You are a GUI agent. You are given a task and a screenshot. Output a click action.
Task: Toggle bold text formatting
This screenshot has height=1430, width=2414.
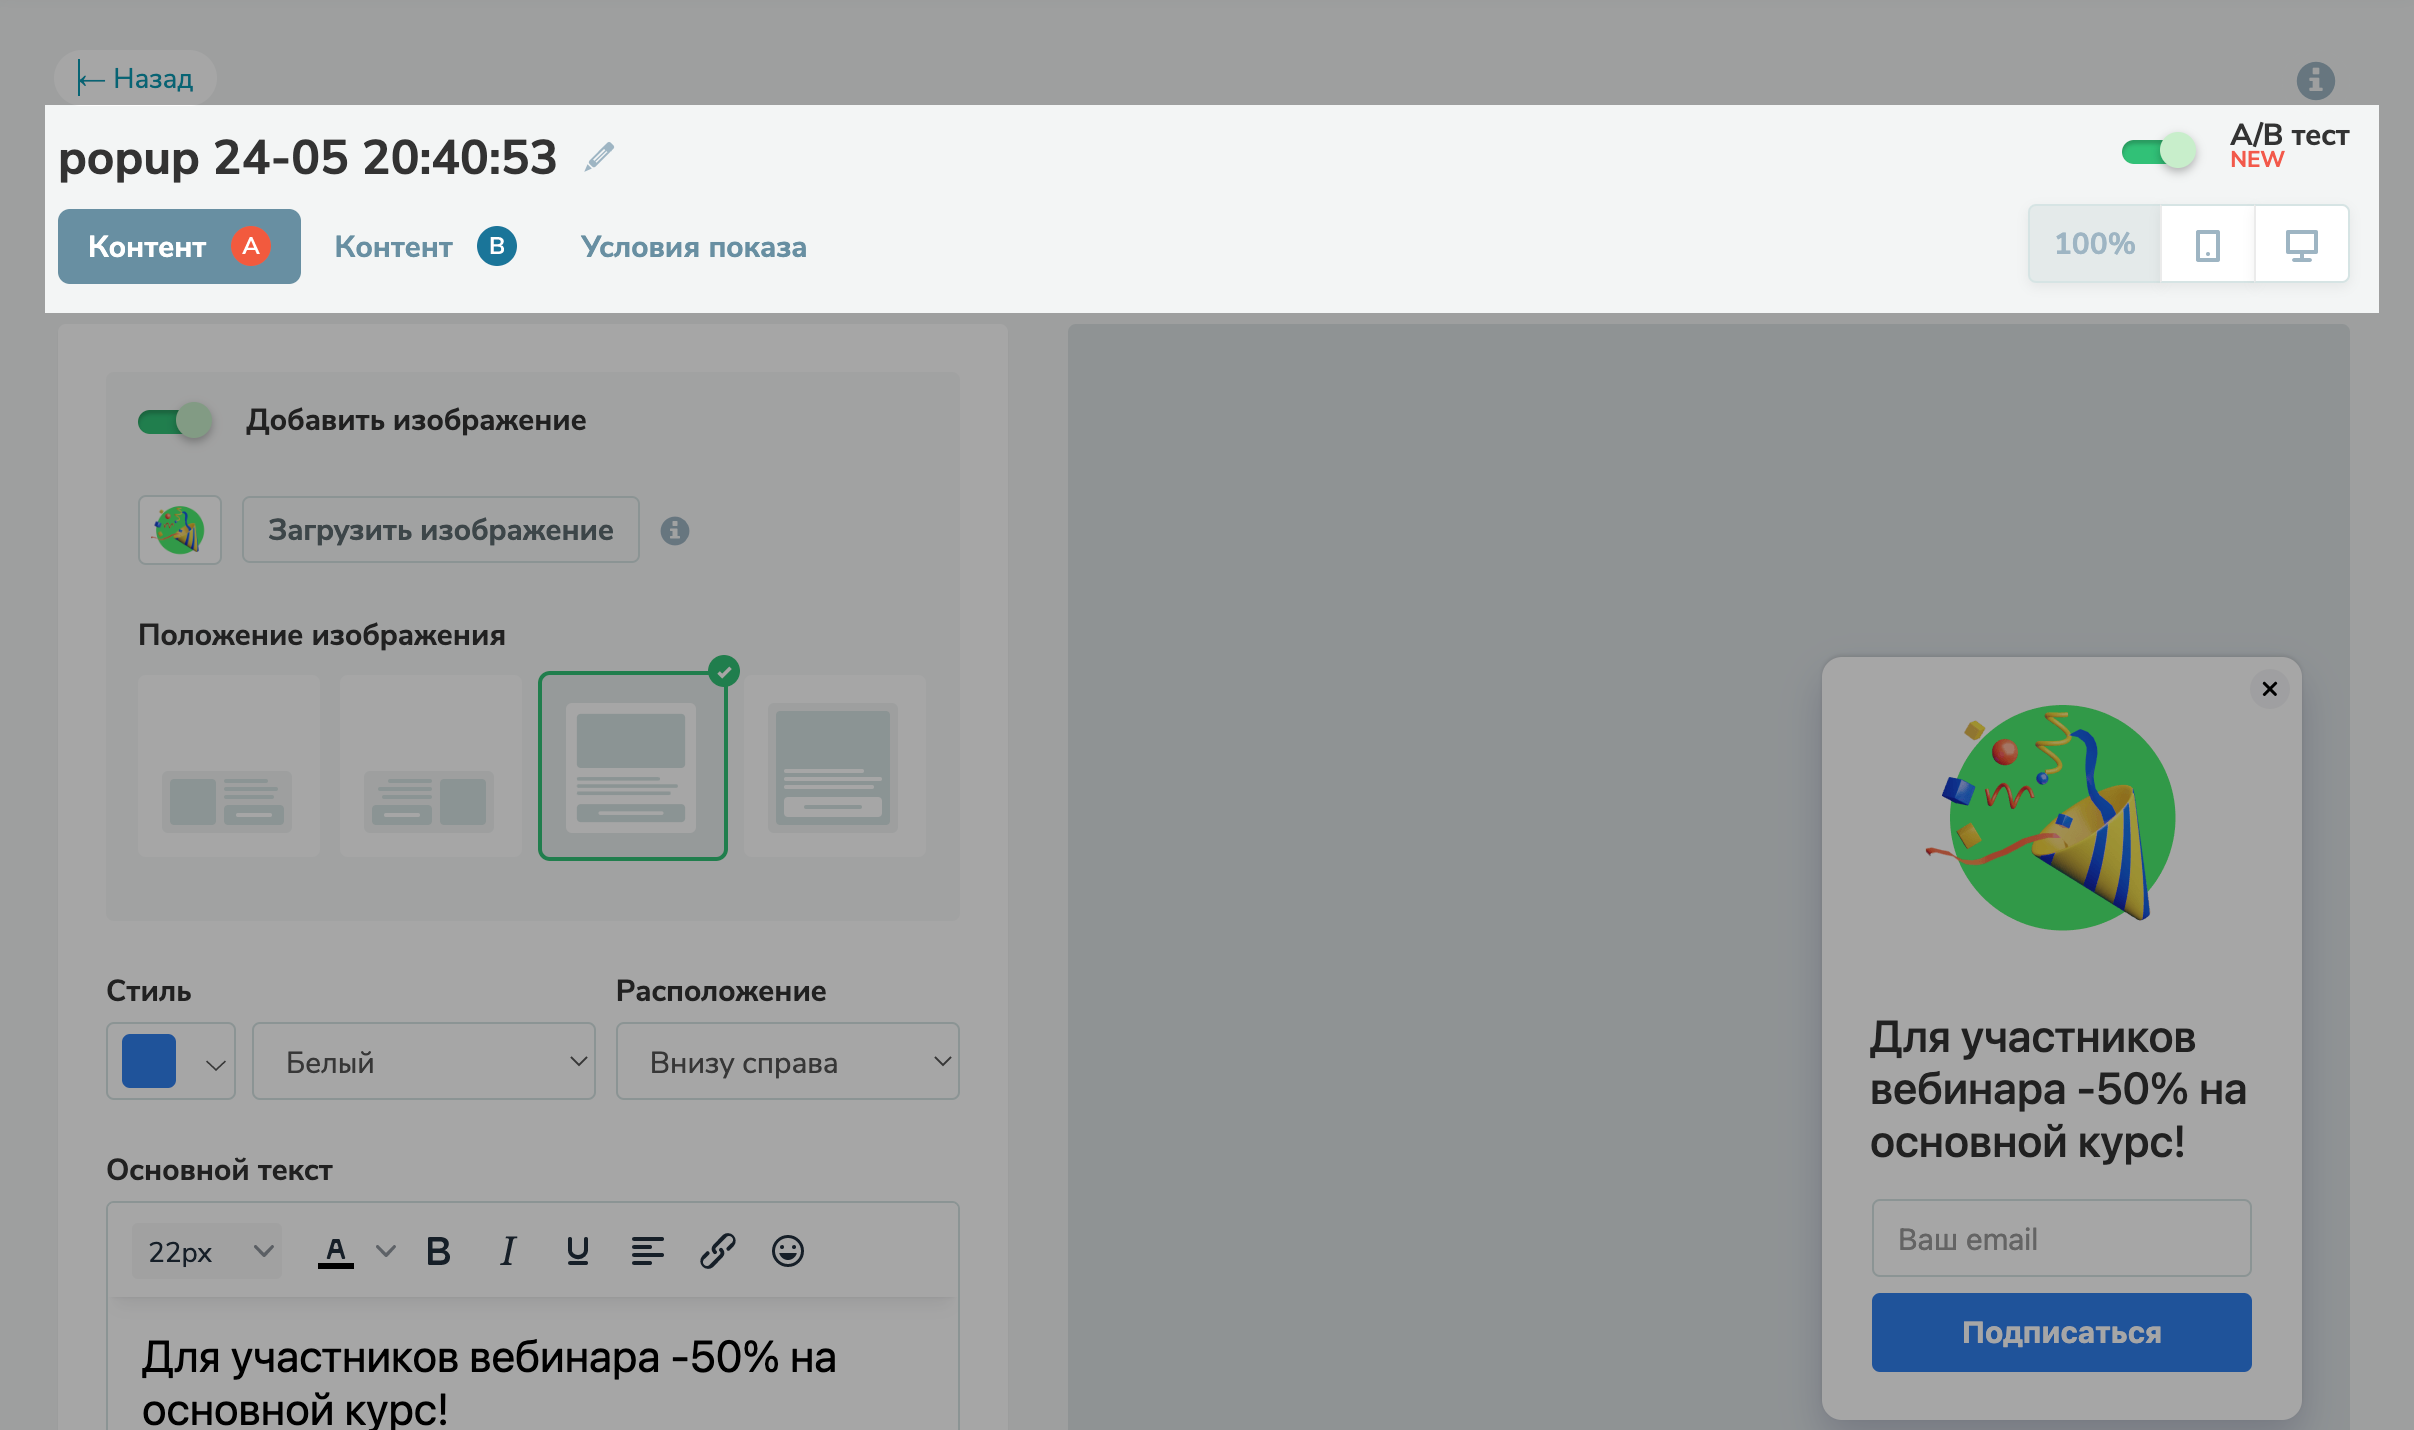[x=438, y=1251]
